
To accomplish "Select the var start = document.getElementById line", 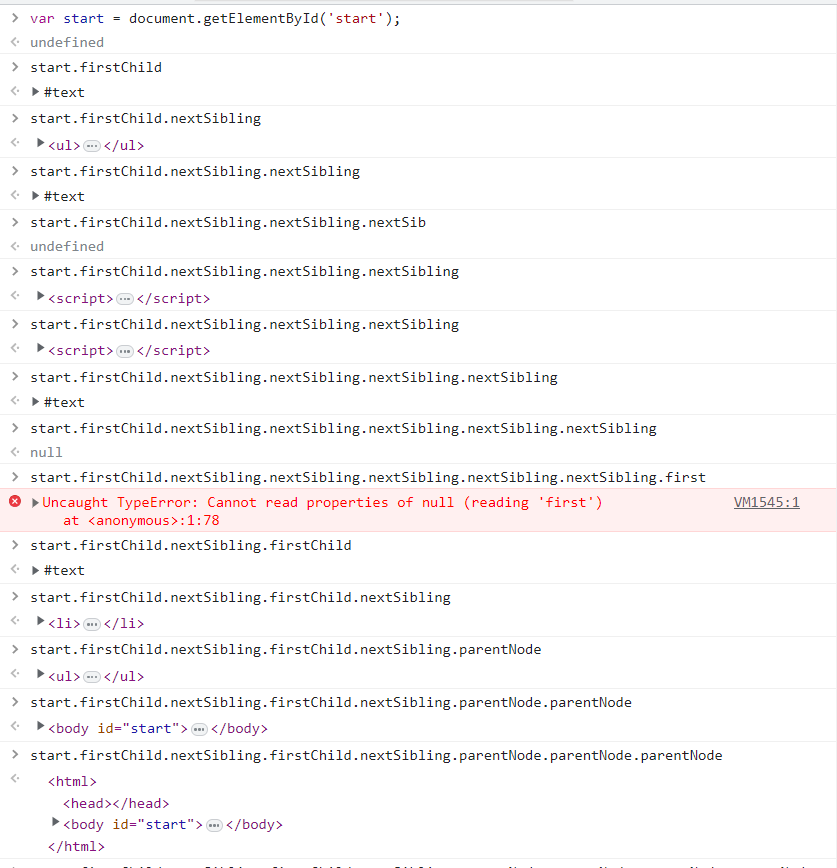I will (x=215, y=19).
